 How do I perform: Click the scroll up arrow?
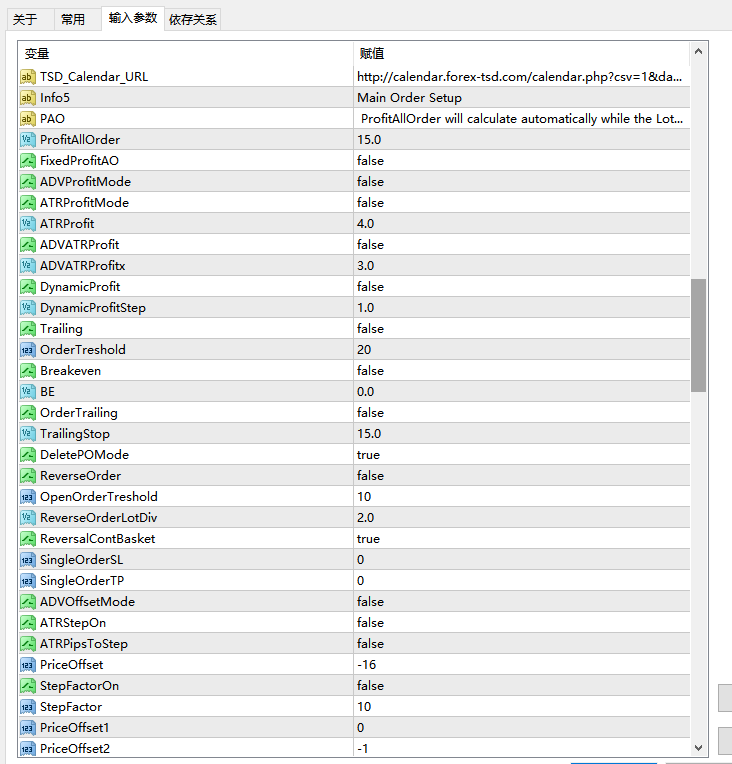[x=698, y=51]
